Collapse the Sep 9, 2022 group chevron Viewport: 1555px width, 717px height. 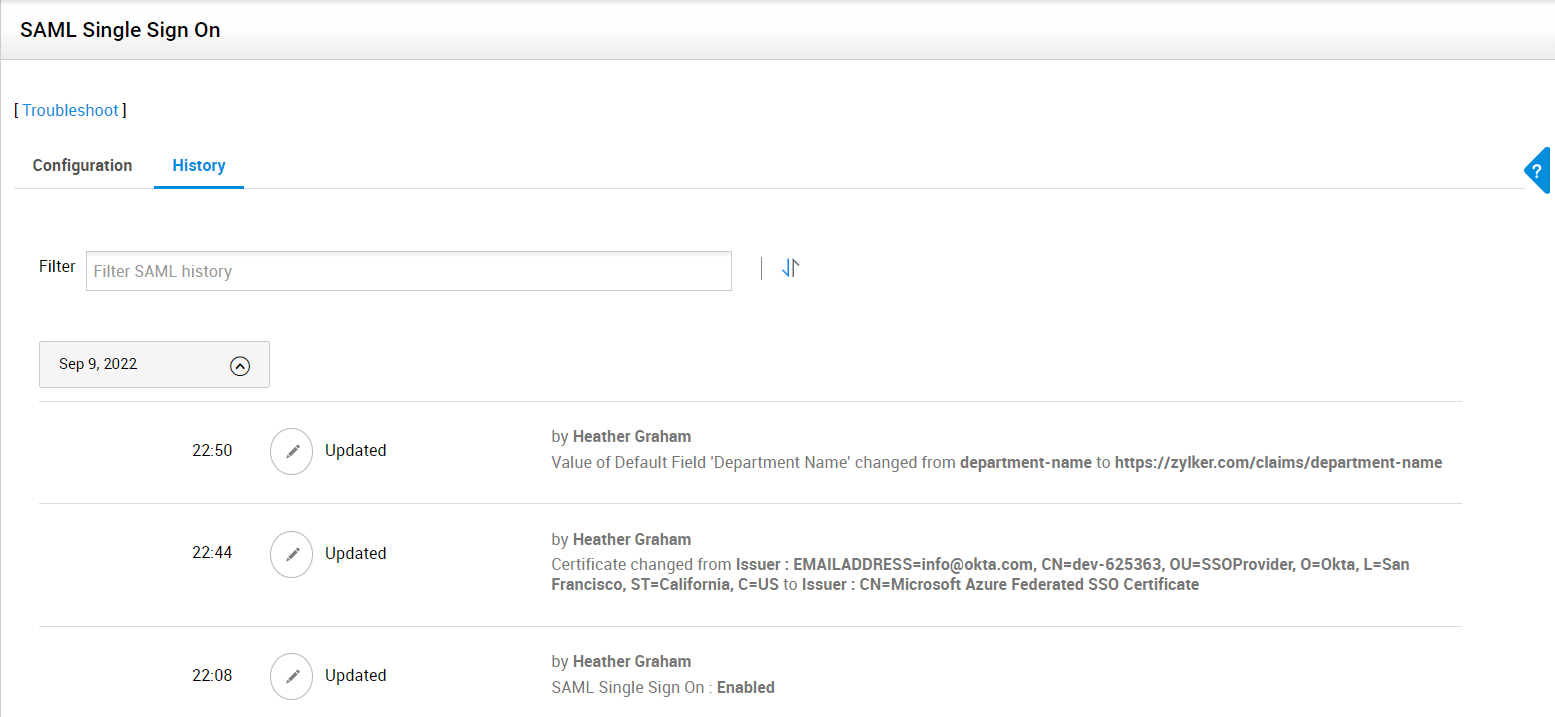[239, 365]
